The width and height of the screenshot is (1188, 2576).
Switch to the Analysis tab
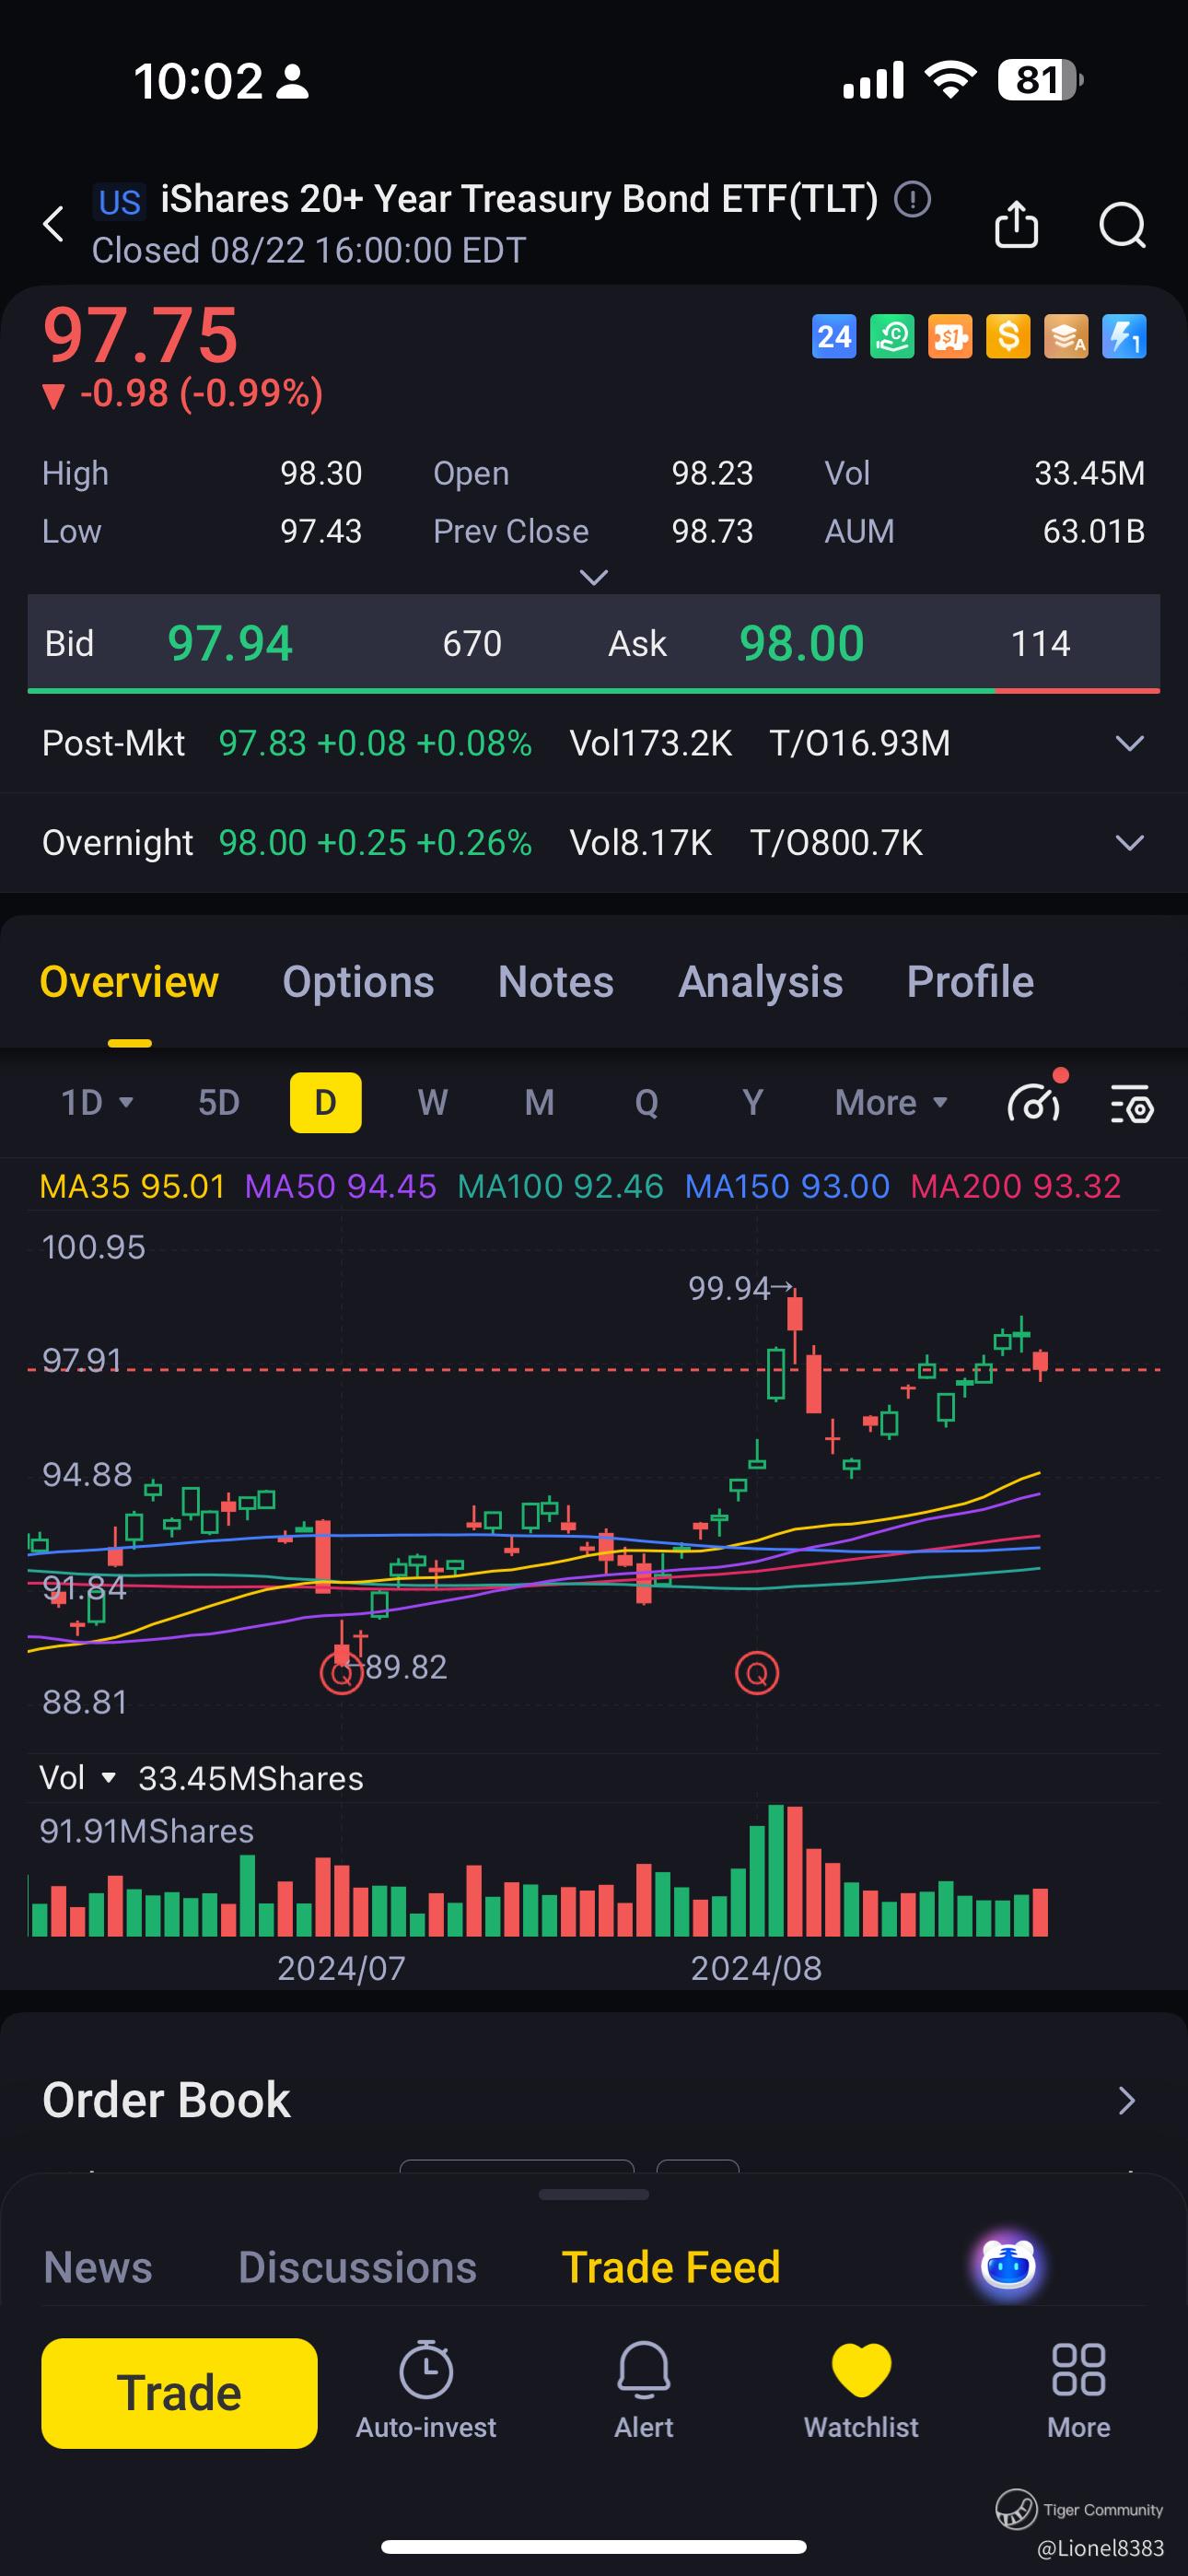pyautogui.click(x=761, y=982)
